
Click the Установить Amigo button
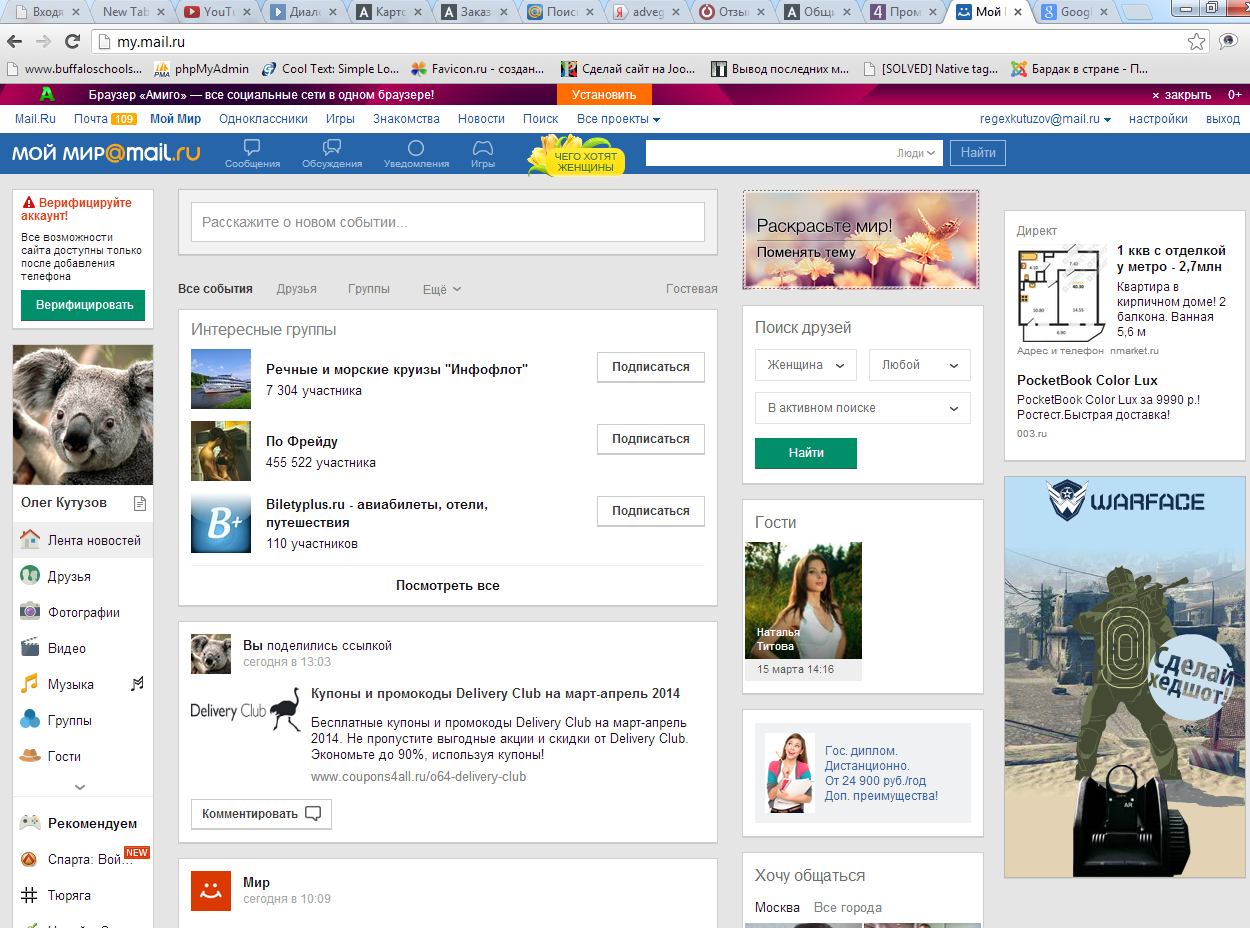[604, 95]
